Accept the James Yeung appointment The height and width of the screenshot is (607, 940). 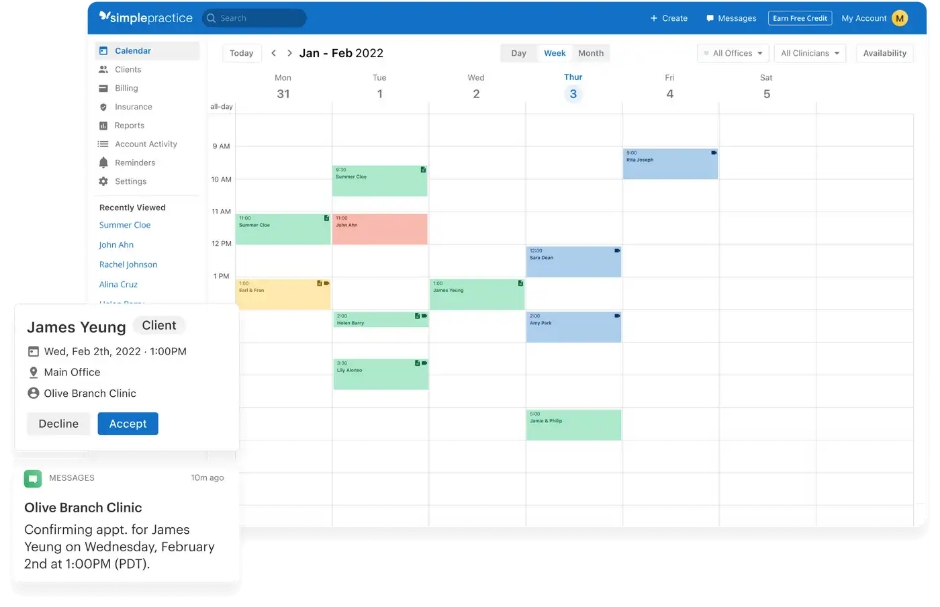click(128, 424)
